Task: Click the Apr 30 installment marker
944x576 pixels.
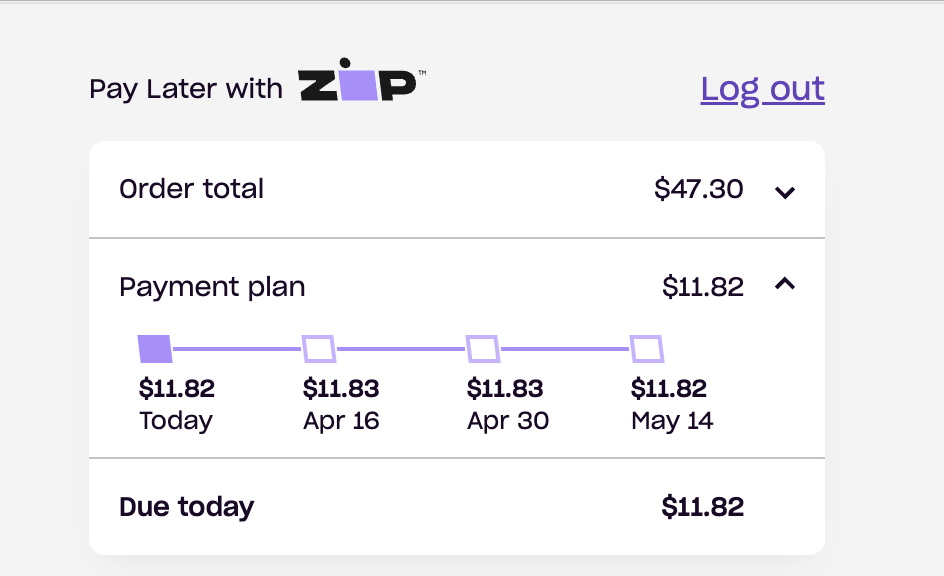Action: 483,349
